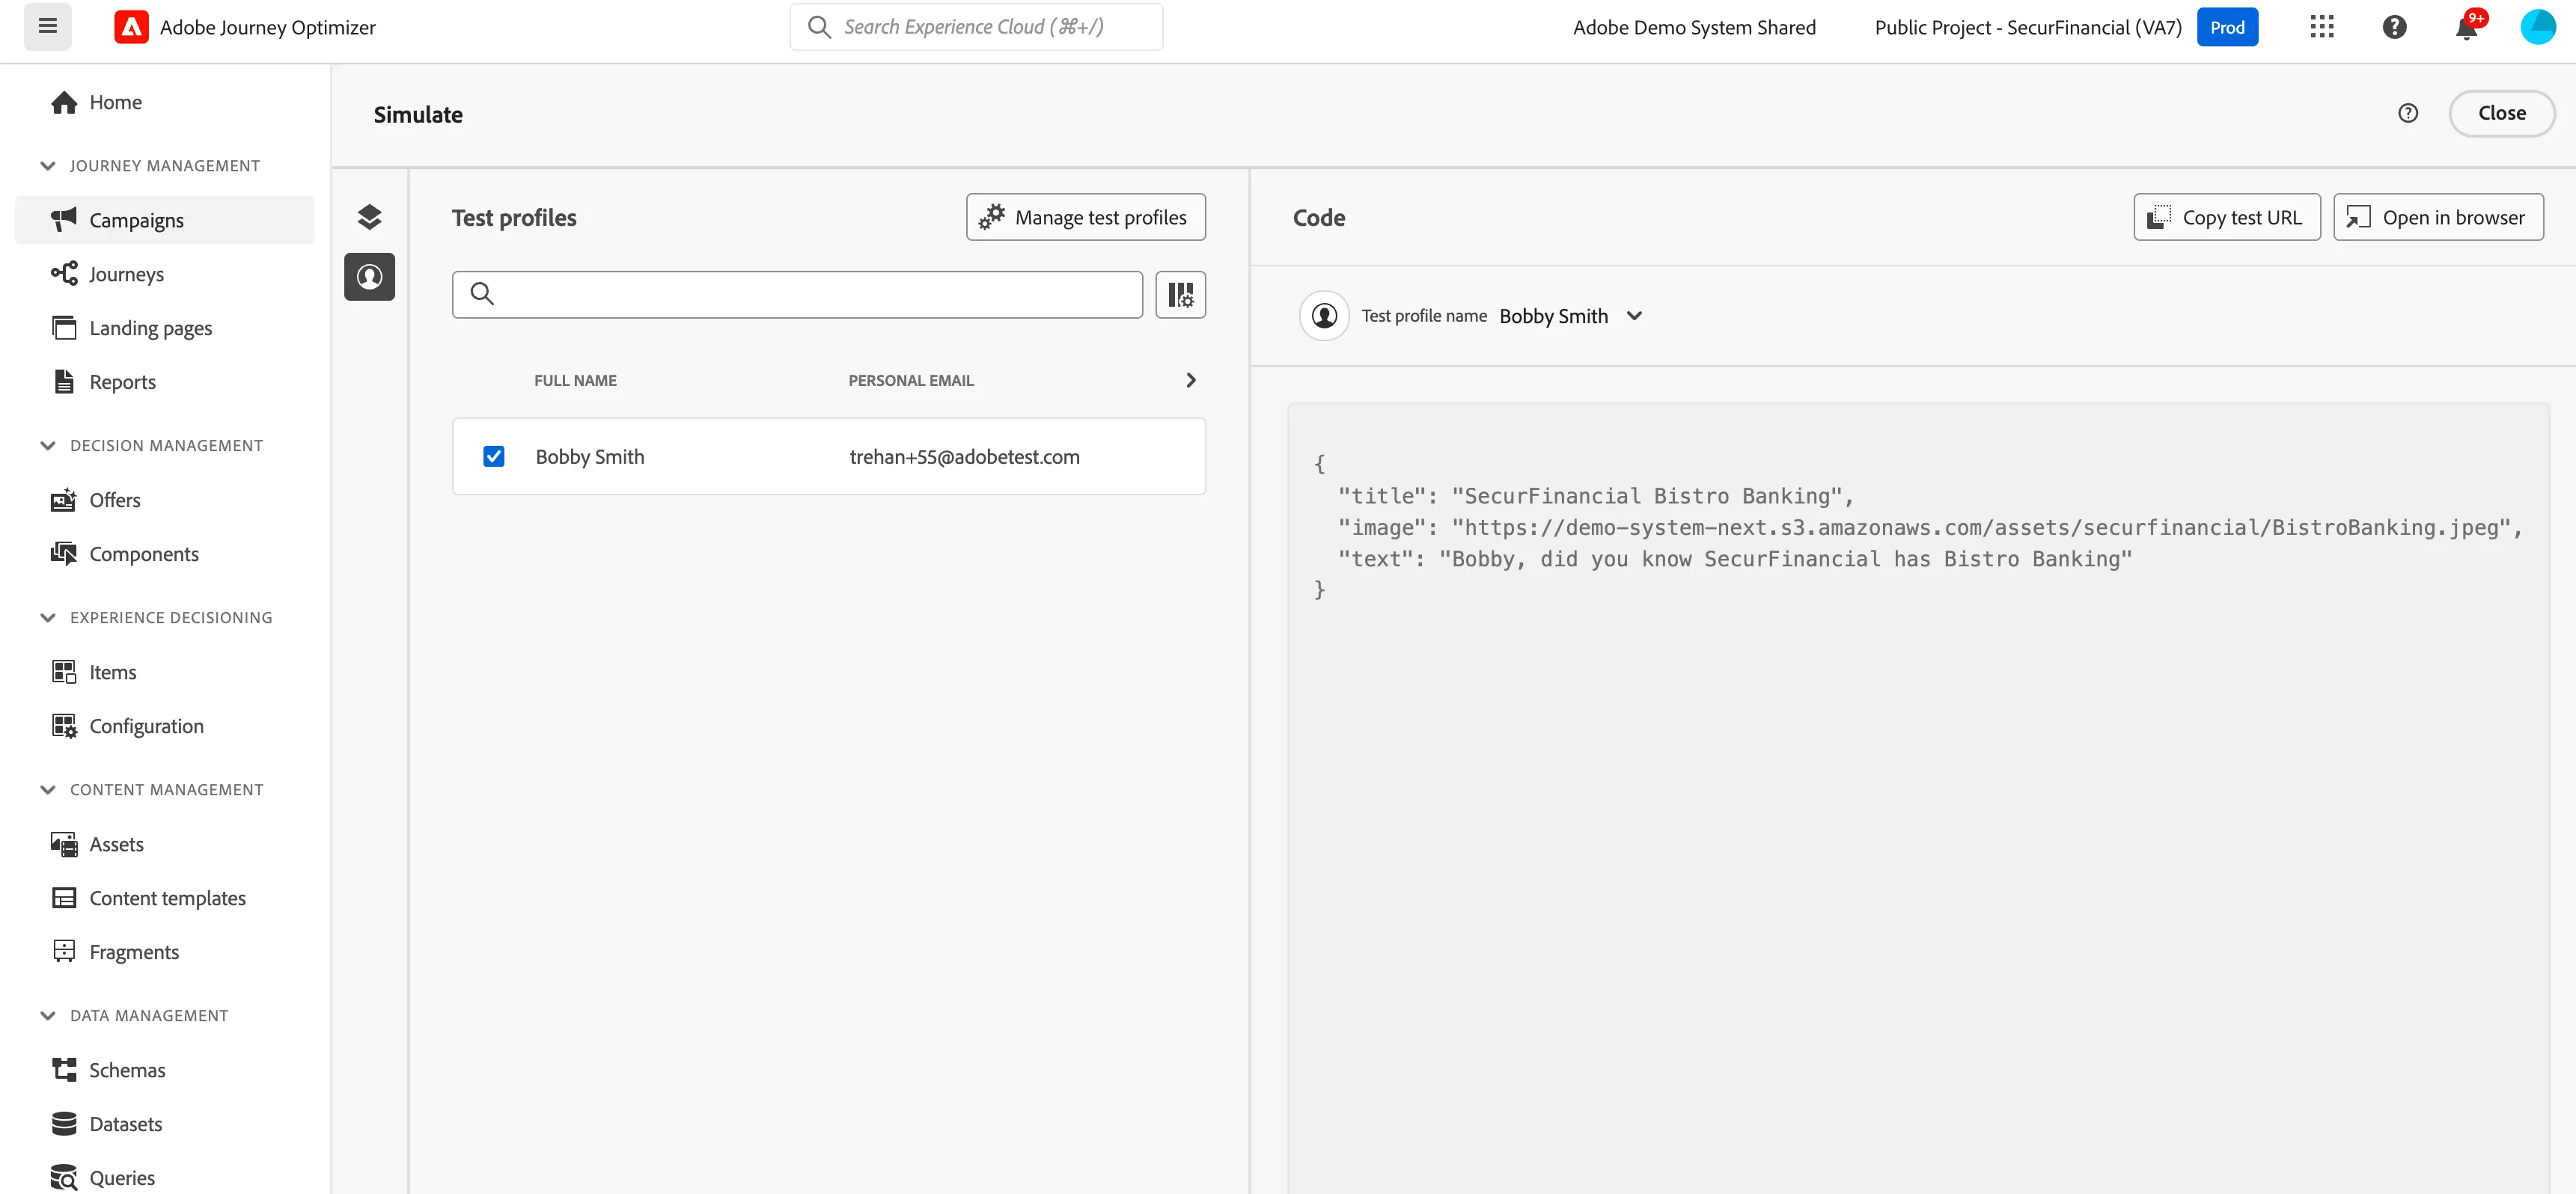The image size is (2576, 1194).
Task: View notifications bell icon
Action: (2466, 27)
